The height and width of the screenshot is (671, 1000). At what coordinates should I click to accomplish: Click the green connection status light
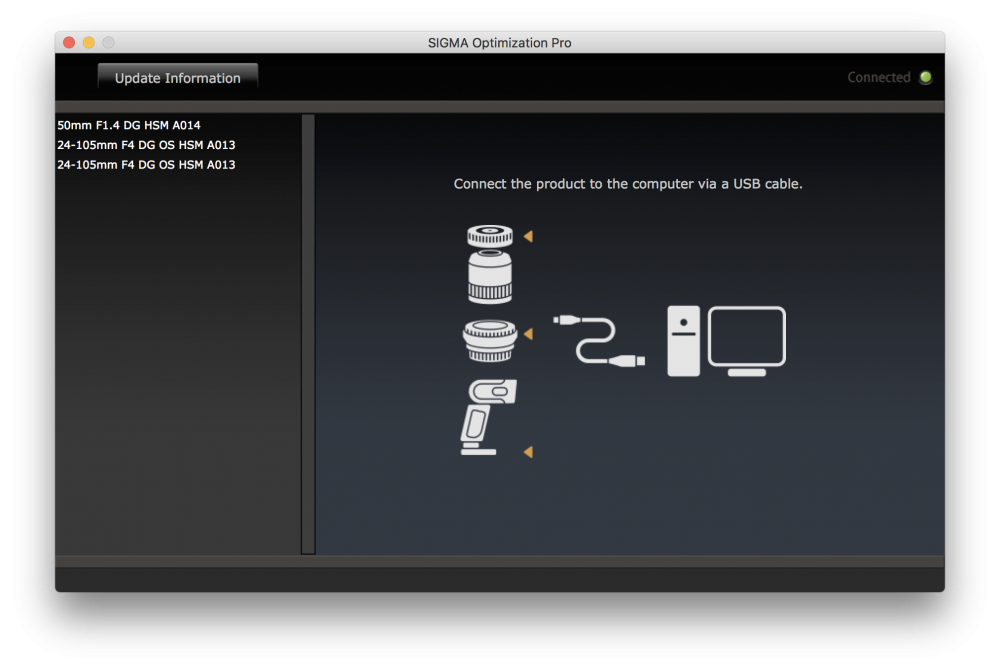point(925,77)
